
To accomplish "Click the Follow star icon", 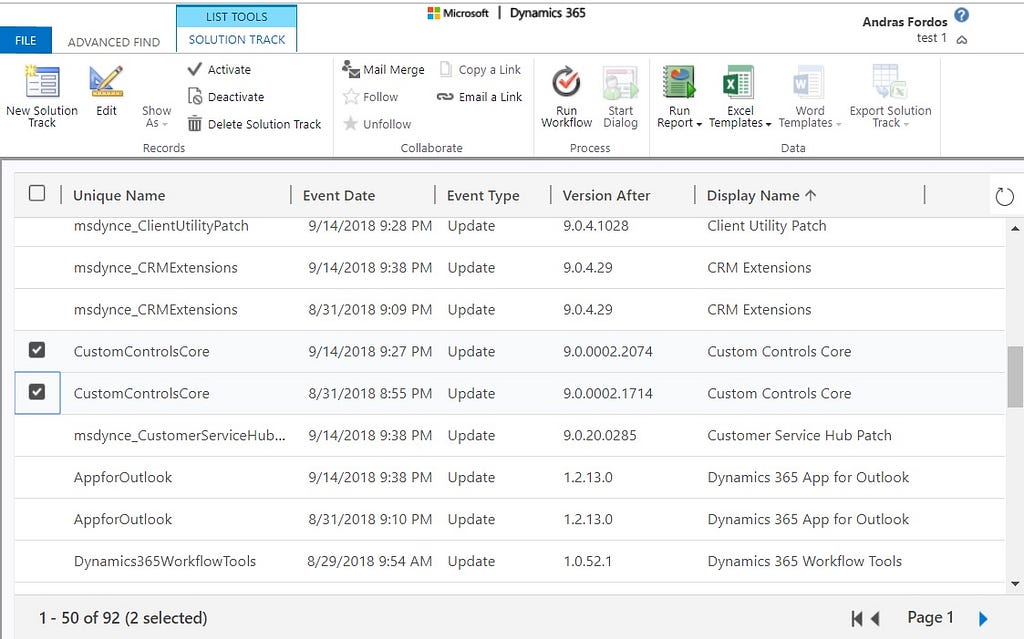I will (x=351, y=97).
